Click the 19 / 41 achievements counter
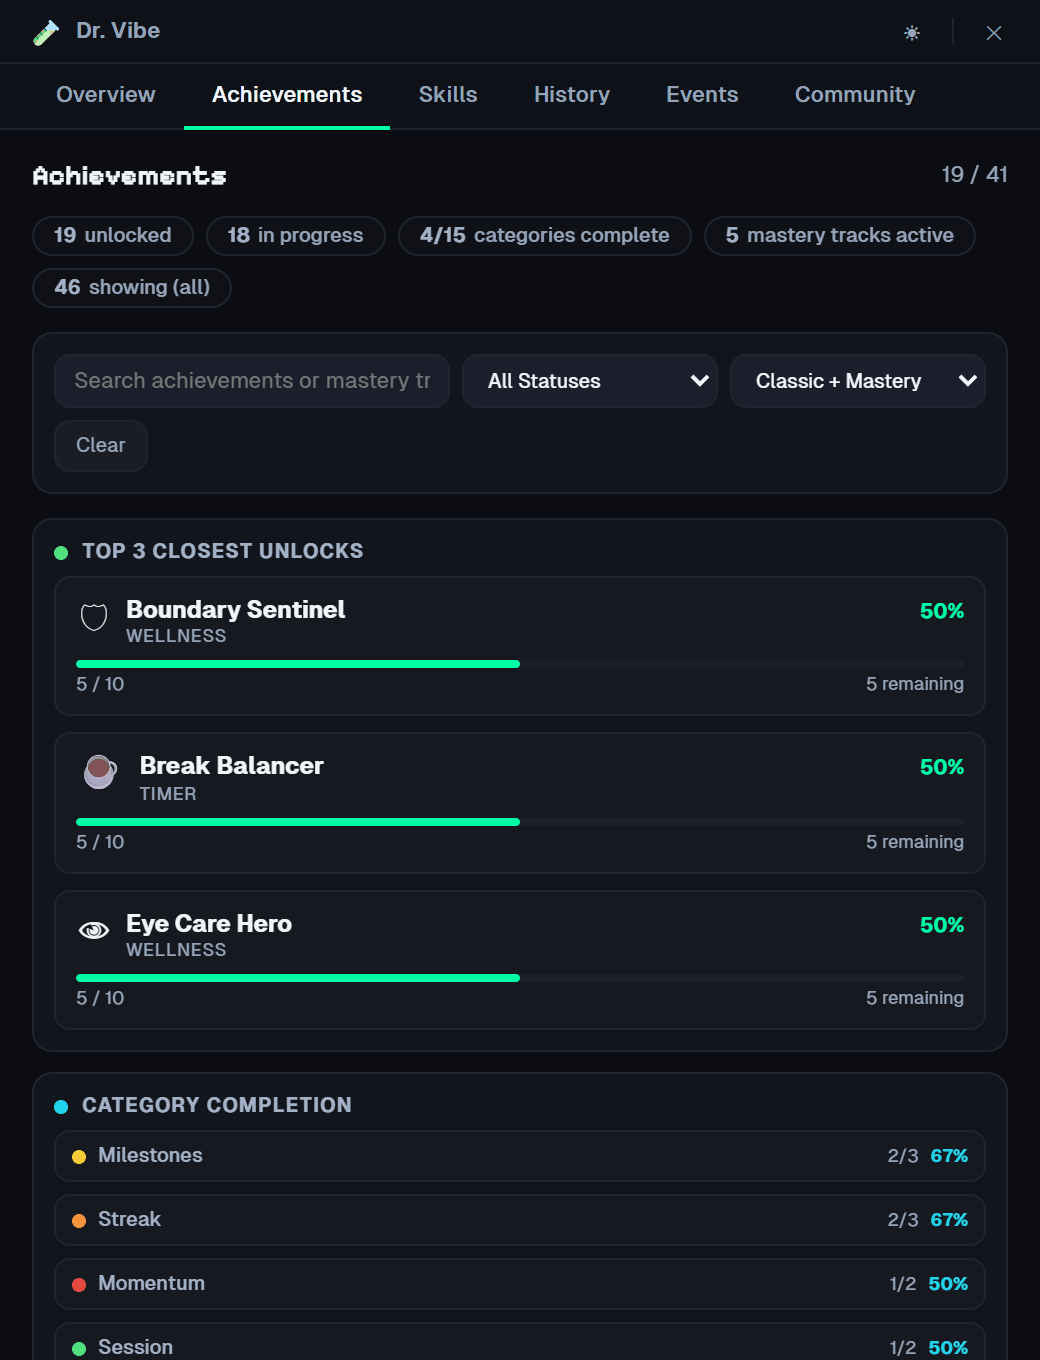 [x=974, y=175]
